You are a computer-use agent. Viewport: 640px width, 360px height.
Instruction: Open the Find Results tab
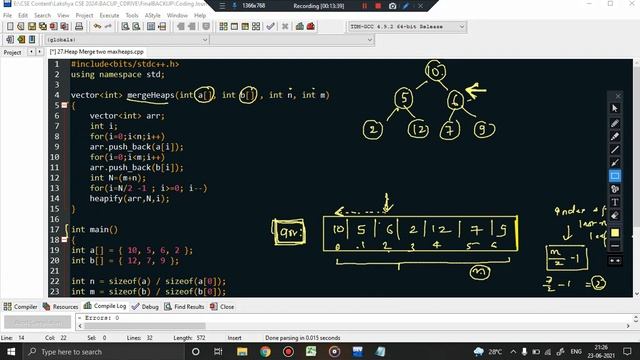pos(184,307)
